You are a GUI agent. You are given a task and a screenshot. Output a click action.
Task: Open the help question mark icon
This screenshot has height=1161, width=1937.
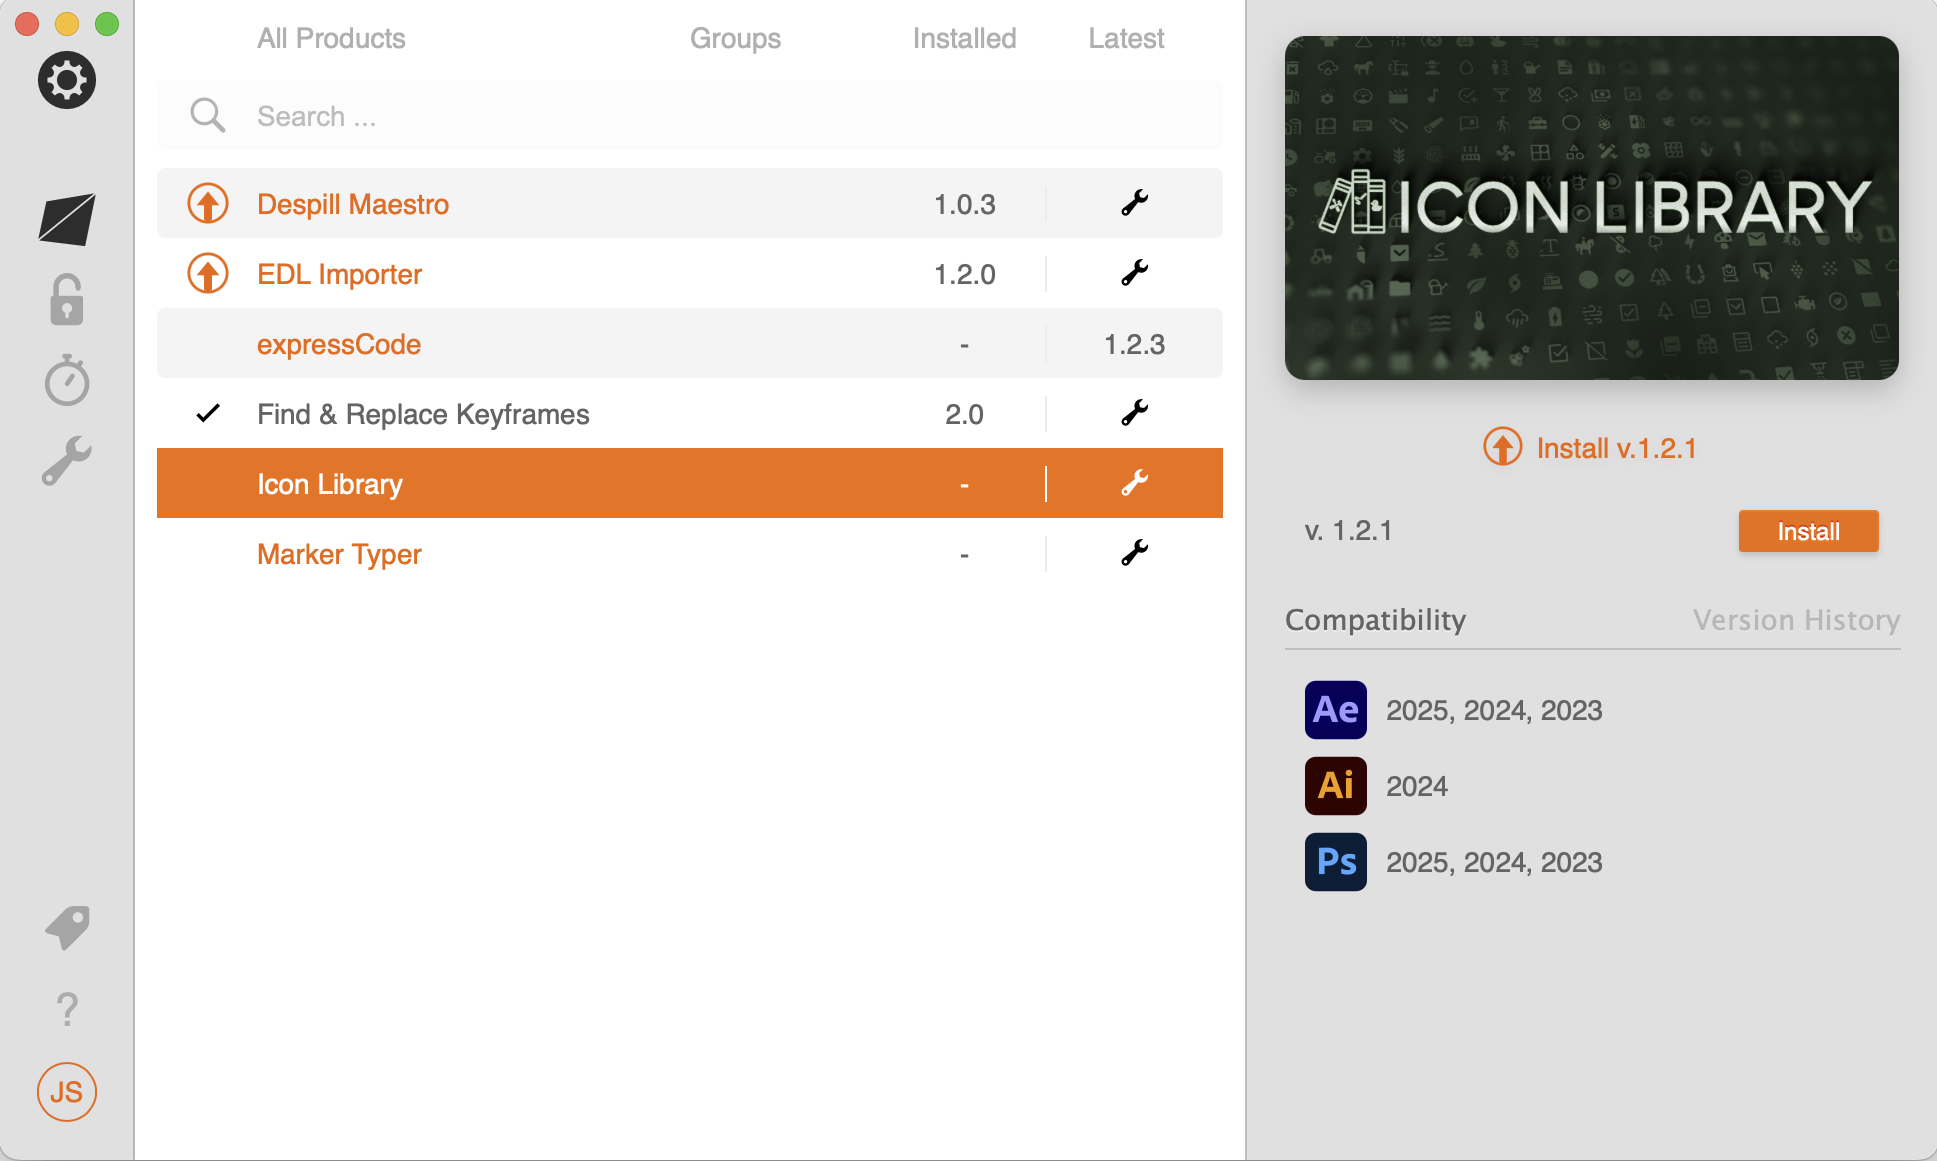click(x=67, y=1010)
